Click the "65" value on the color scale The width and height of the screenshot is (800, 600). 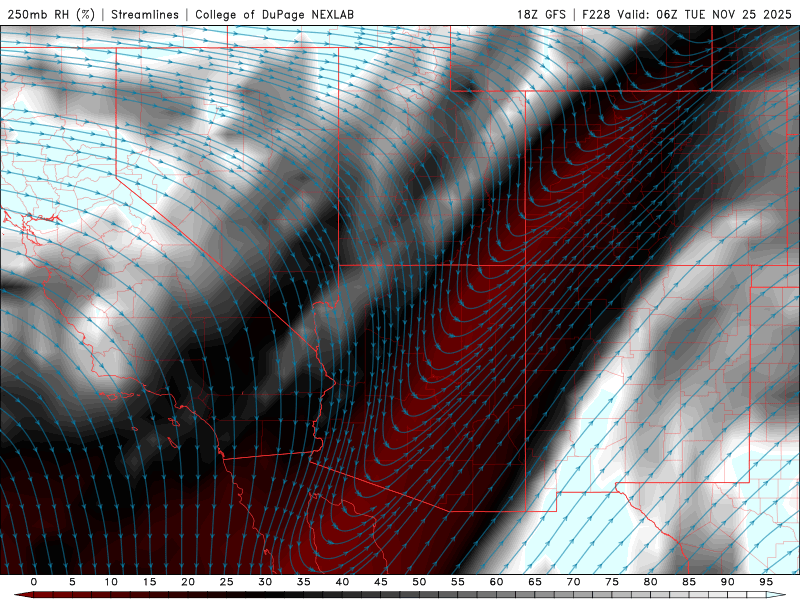coord(535,582)
